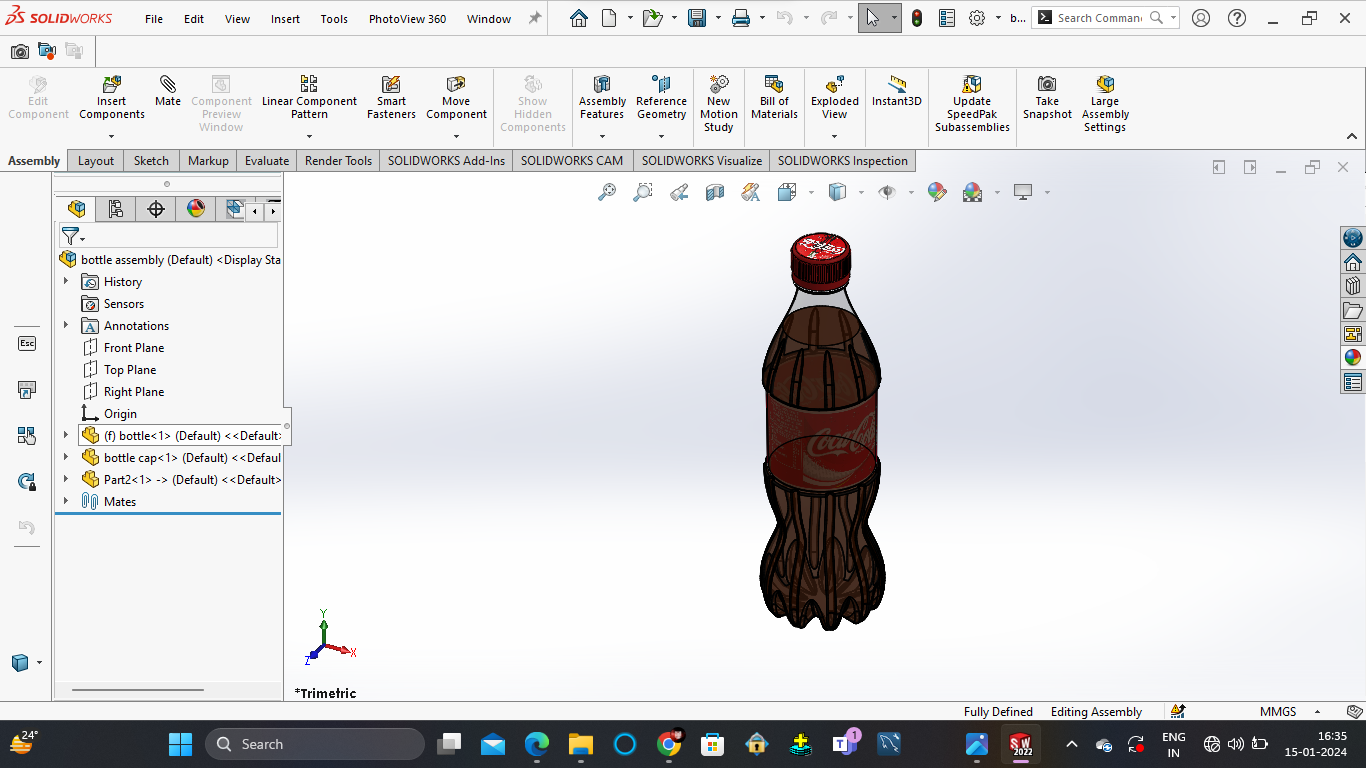Open the Exploded View dropdown arrow
Viewport: 1366px width, 768px height.
(x=835, y=136)
